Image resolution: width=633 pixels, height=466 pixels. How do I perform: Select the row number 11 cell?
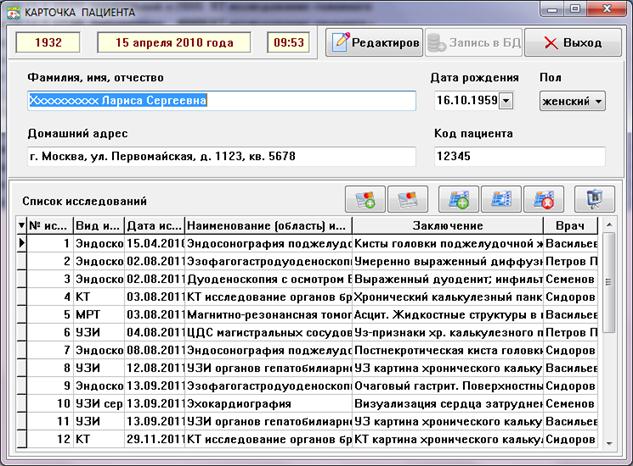50,421
